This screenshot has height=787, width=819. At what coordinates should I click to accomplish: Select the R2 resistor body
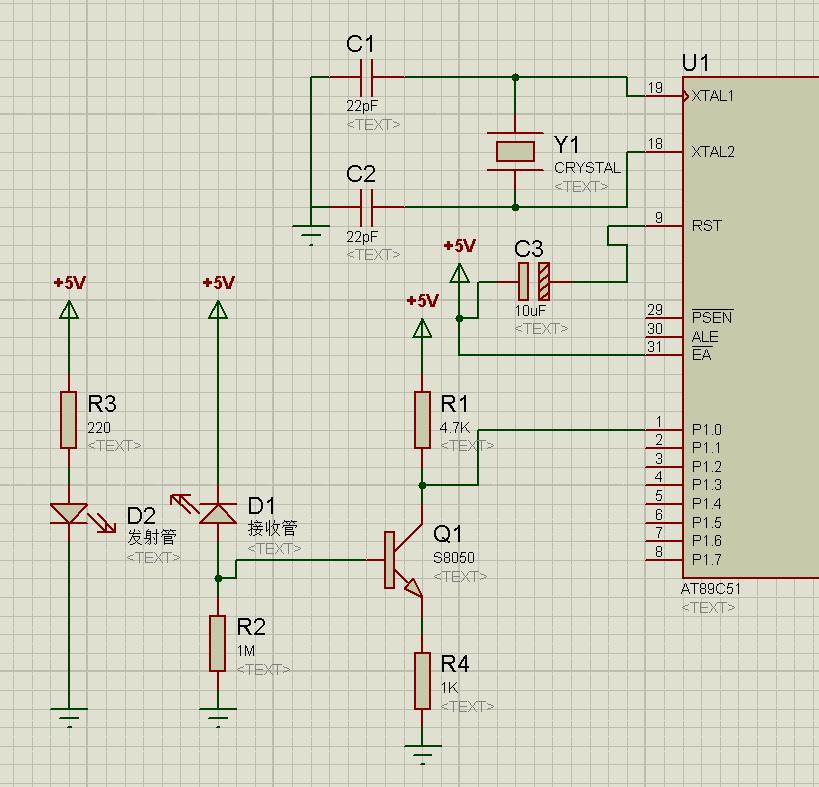pyautogui.click(x=217, y=643)
